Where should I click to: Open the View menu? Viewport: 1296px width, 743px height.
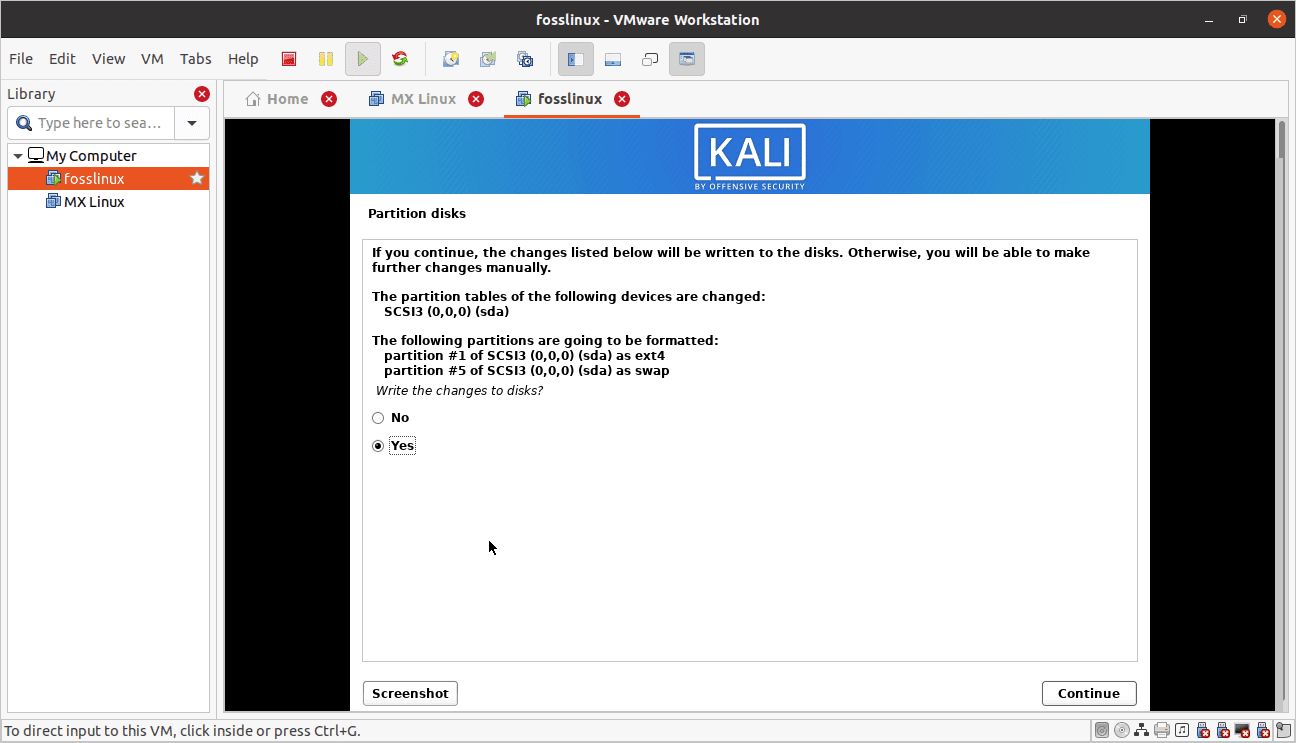109,59
